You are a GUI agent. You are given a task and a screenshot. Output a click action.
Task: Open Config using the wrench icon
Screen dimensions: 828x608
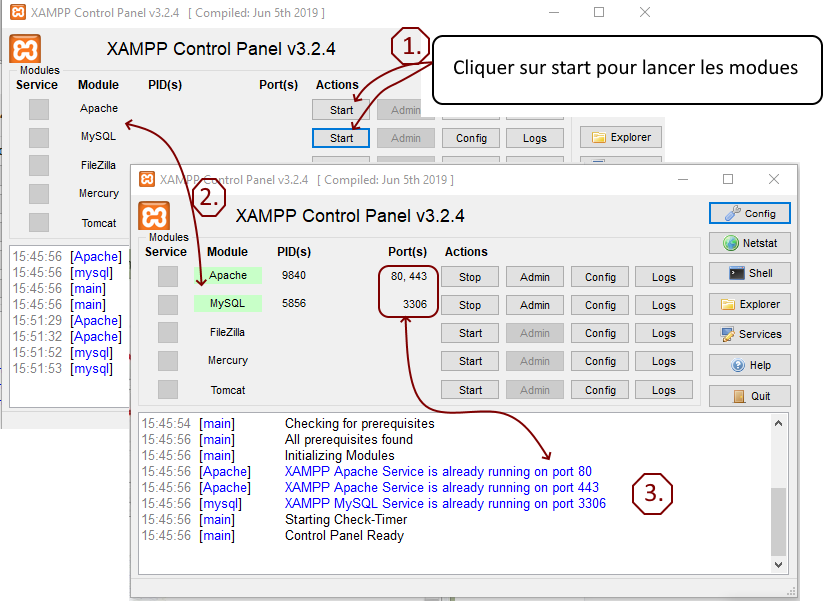coord(749,213)
